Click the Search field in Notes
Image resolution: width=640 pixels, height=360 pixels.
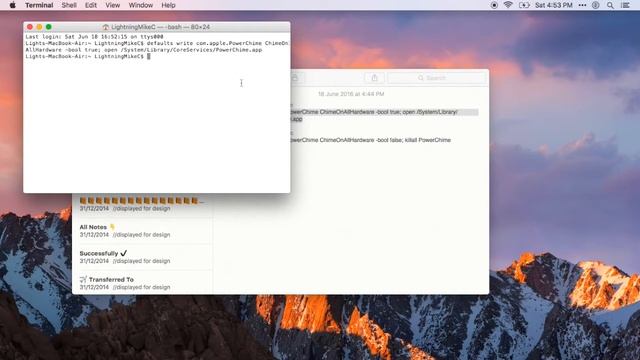436,78
